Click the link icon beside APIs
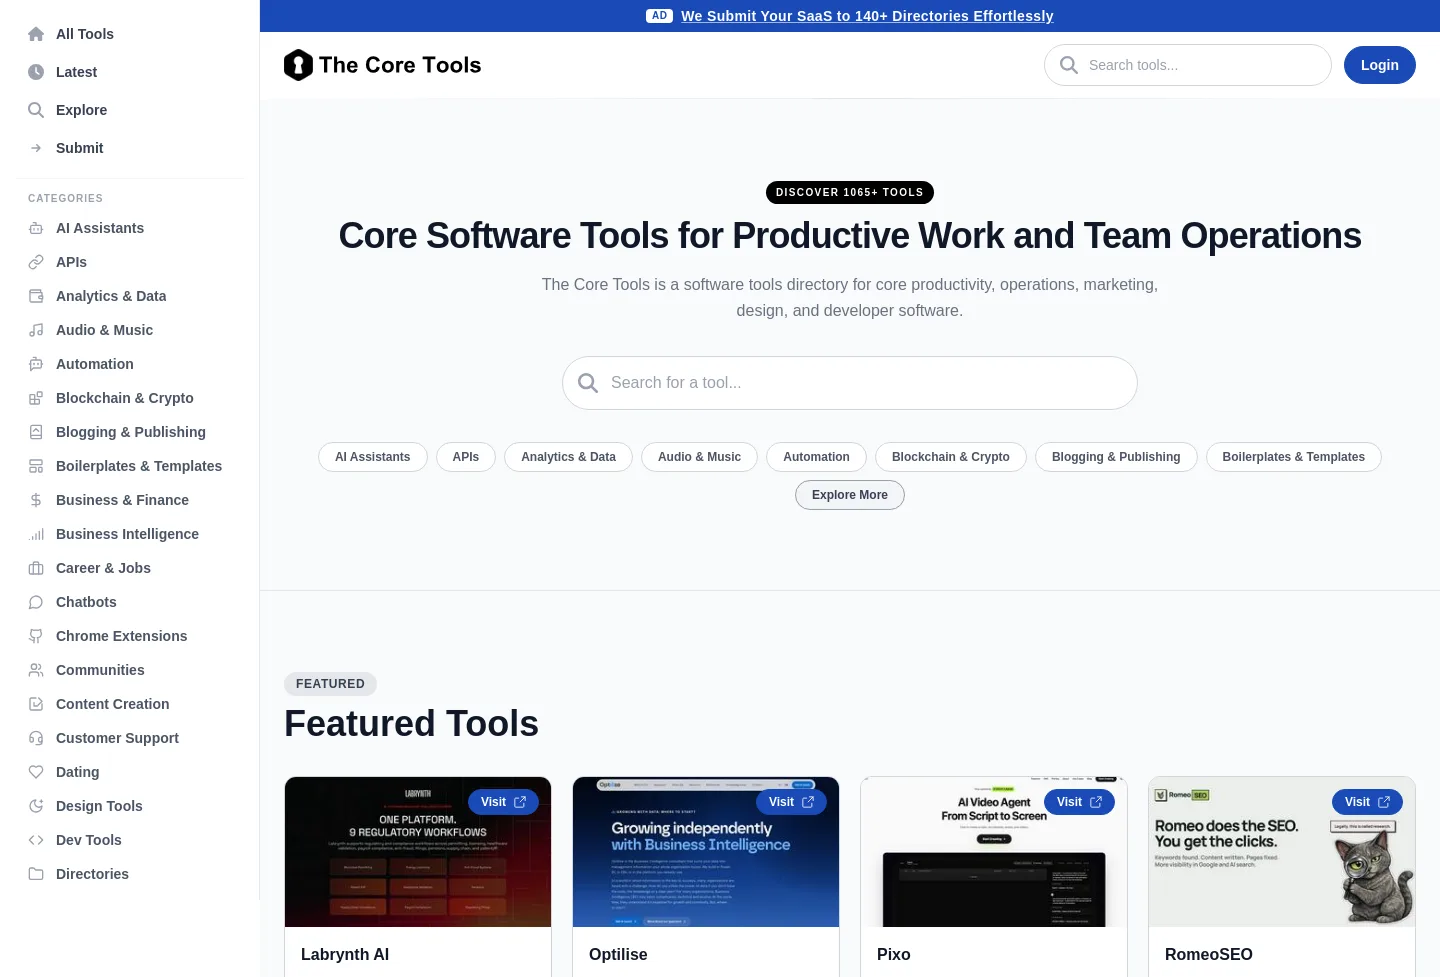Viewport: 1440px width, 977px height. [x=36, y=262]
